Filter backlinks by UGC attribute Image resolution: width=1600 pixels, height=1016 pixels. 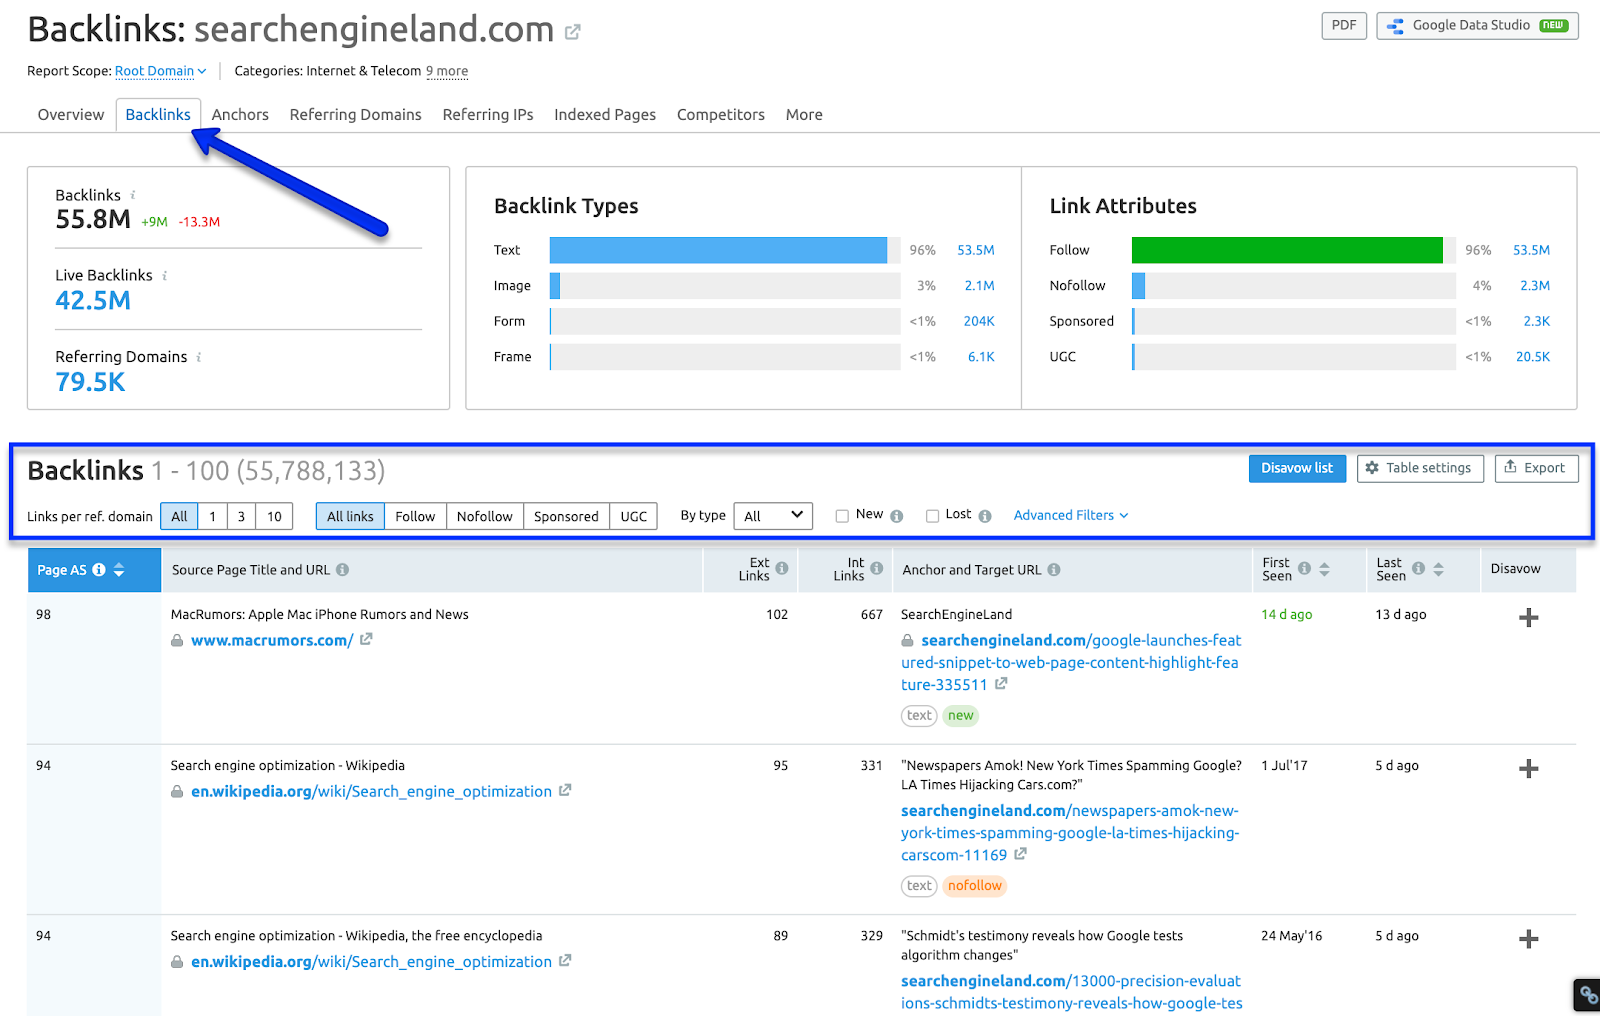pyautogui.click(x=634, y=516)
